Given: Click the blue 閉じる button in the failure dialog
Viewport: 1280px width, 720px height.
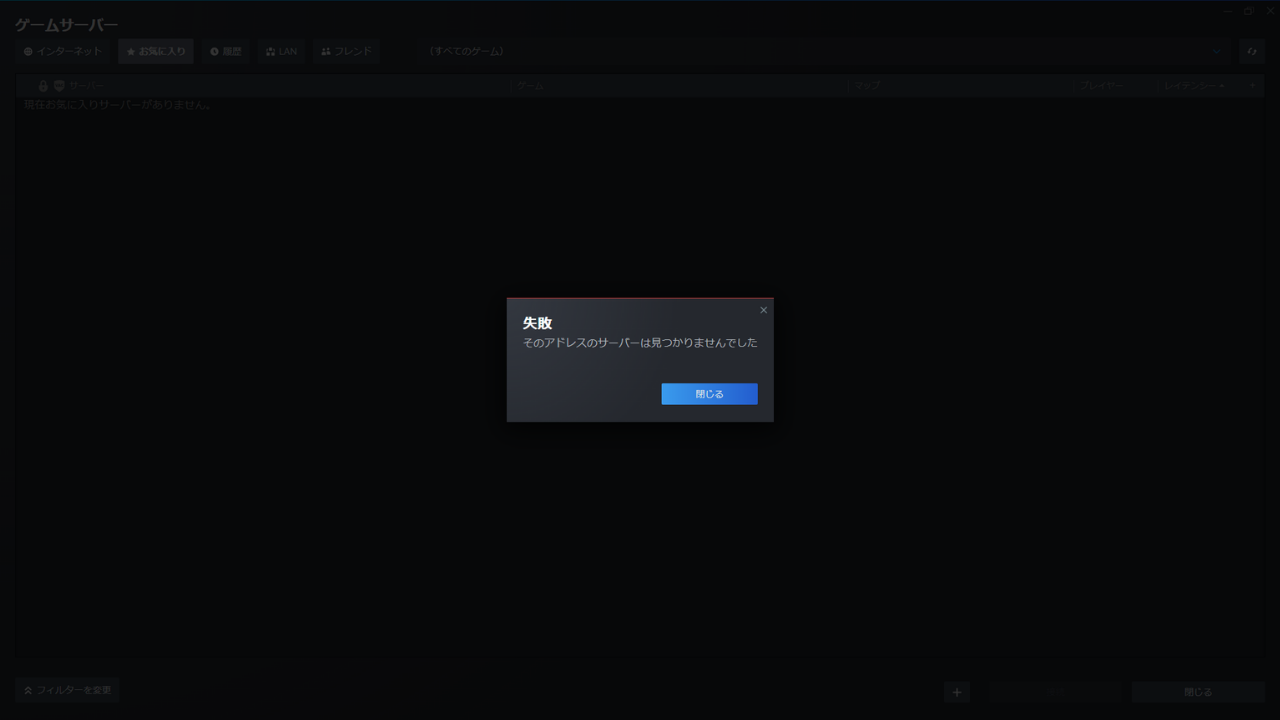Looking at the screenshot, I should pyautogui.click(x=709, y=394).
